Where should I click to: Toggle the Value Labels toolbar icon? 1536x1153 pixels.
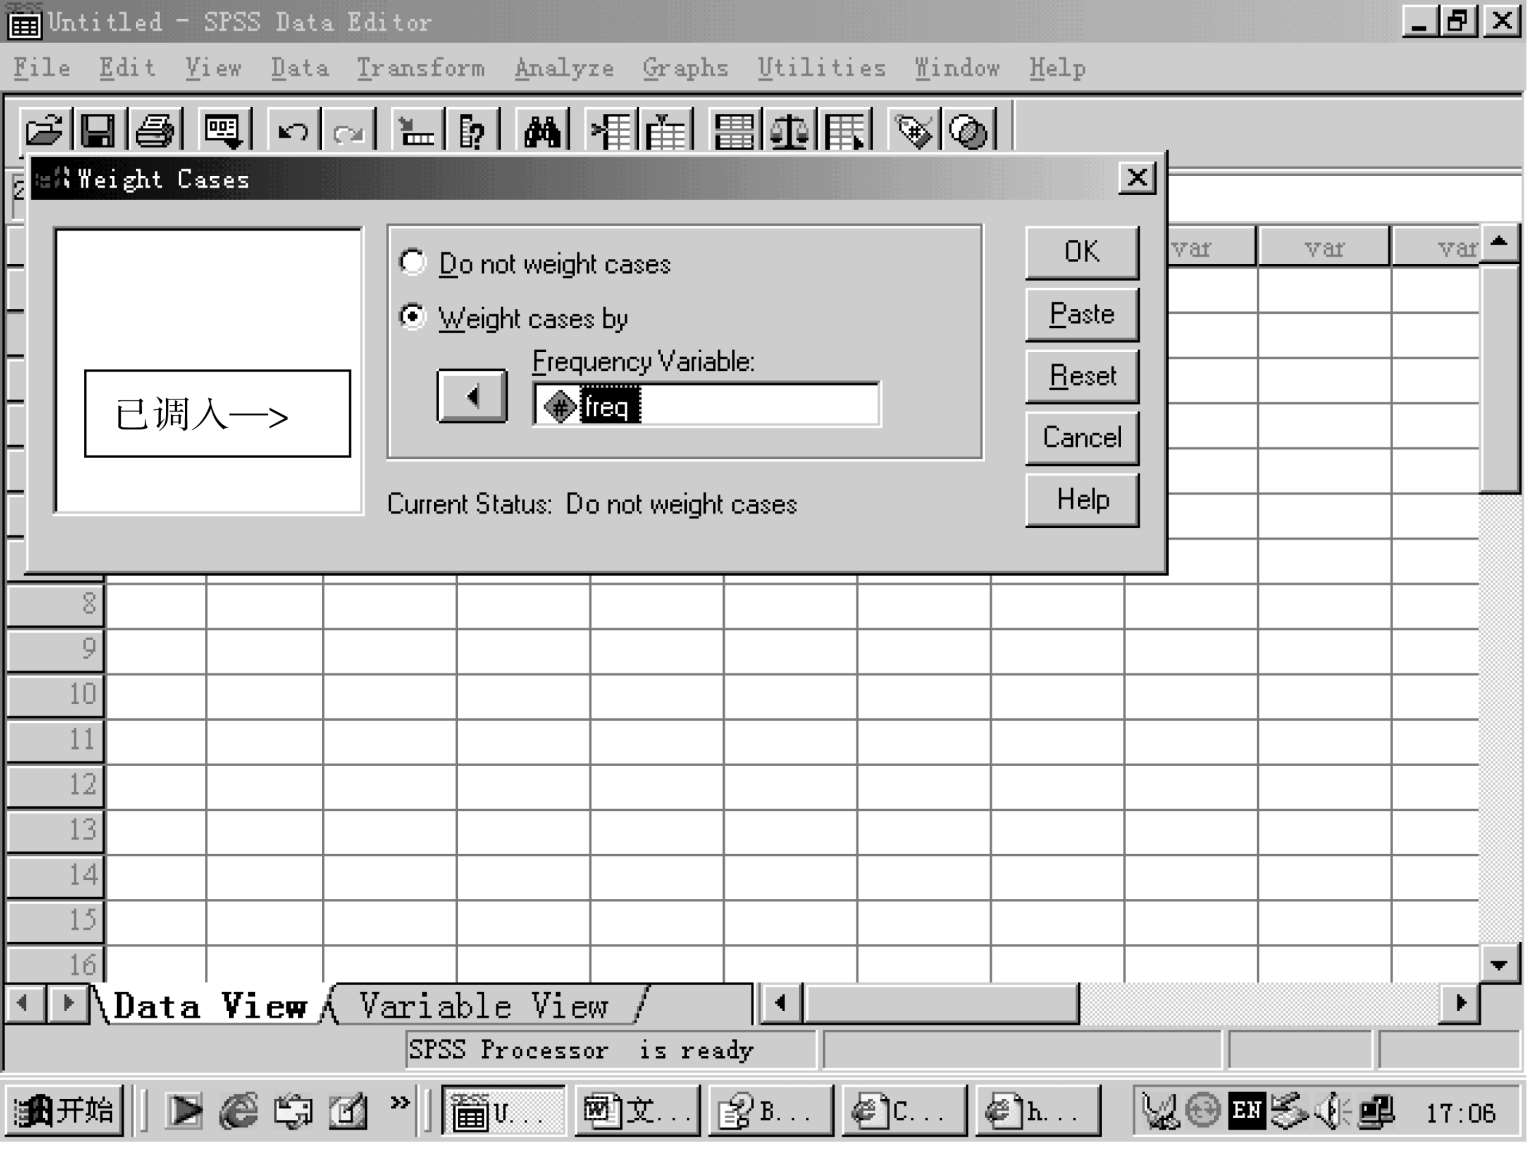tap(914, 130)
